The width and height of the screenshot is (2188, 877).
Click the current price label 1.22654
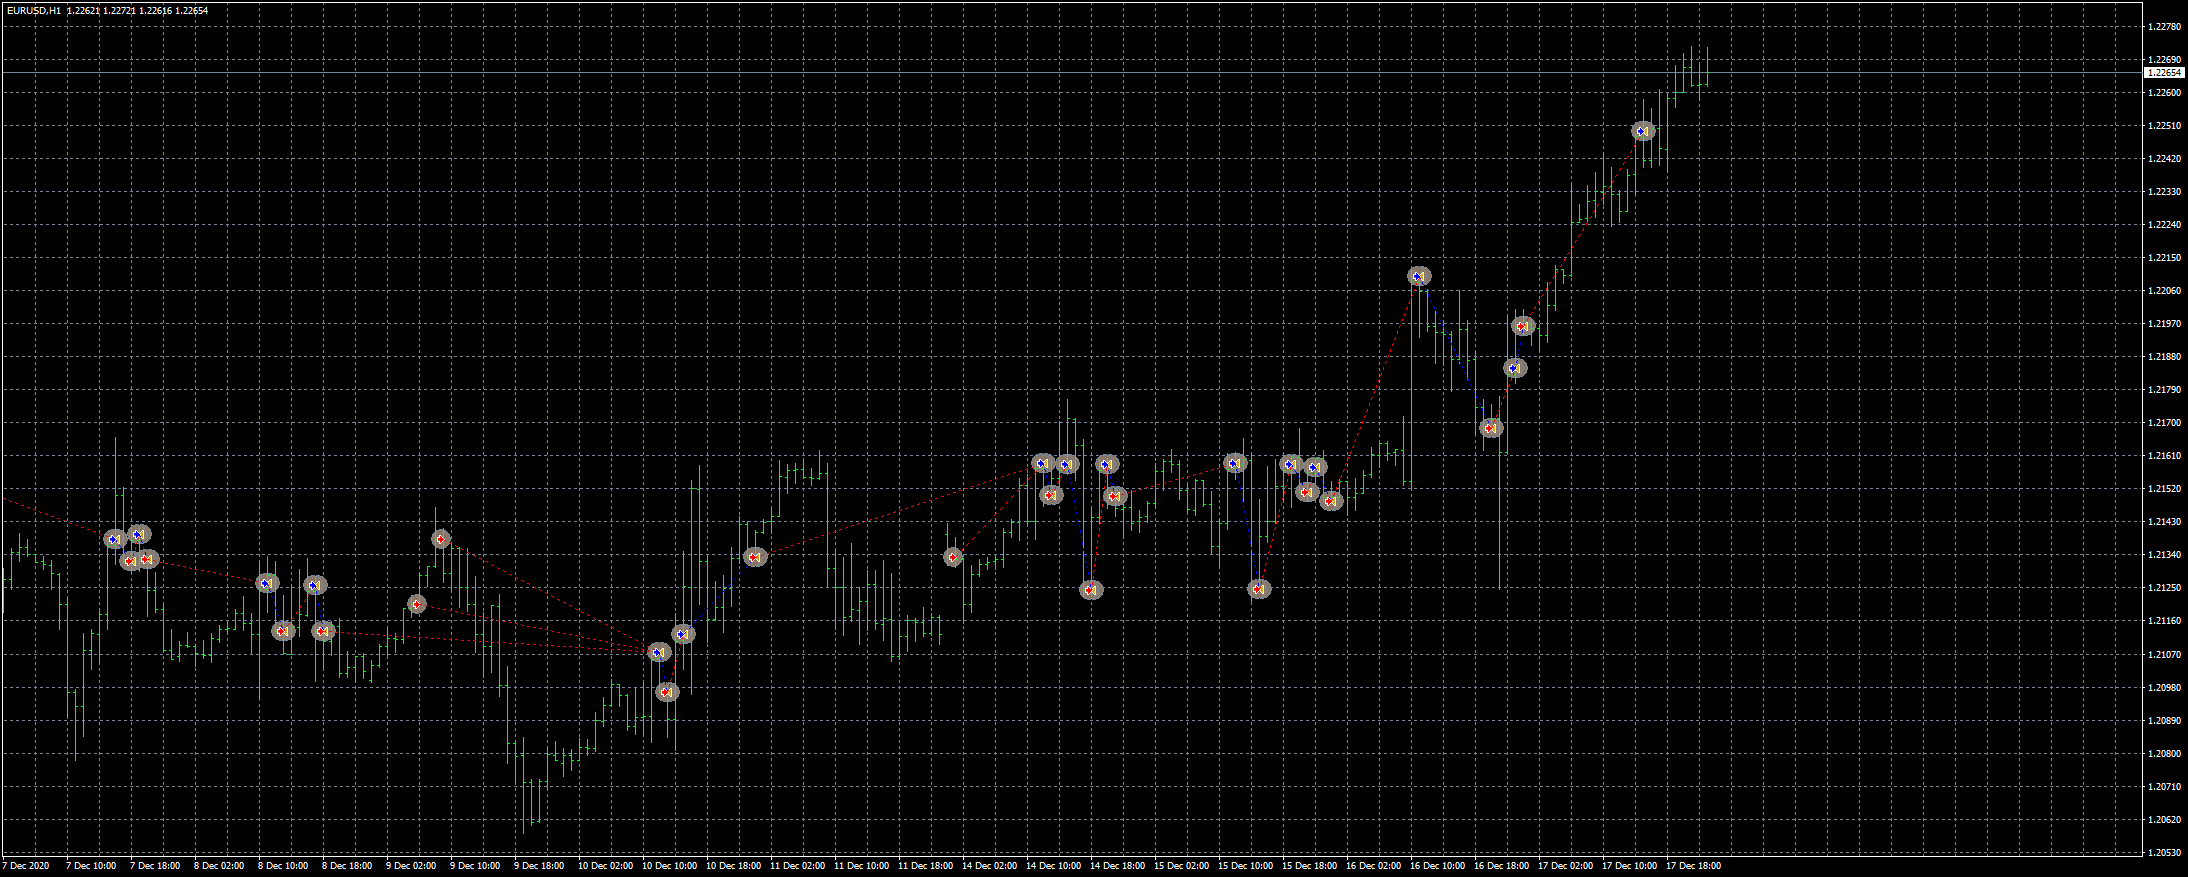pyautogui.click(x=2164, y=73)
